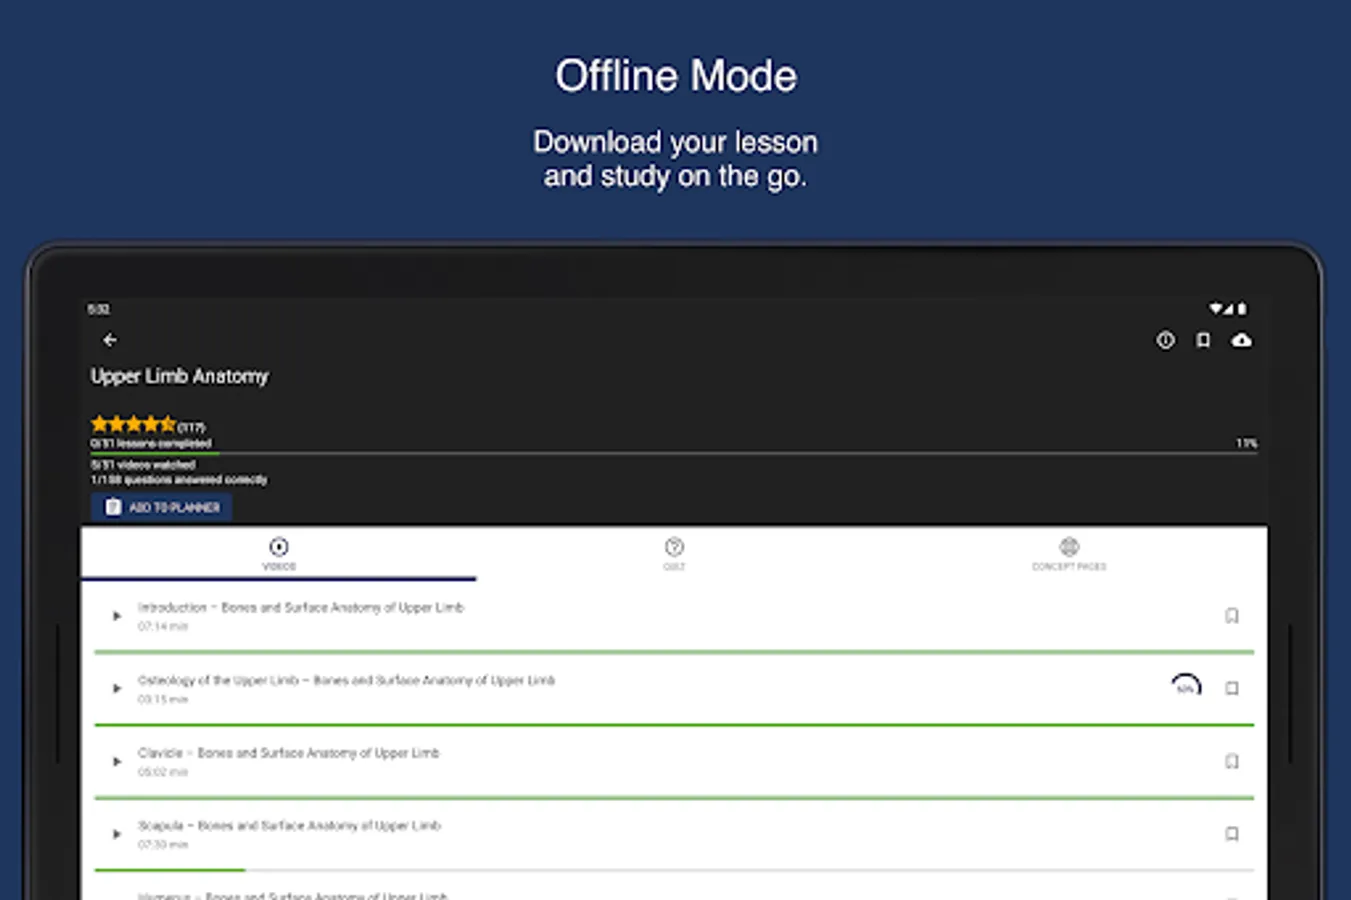1351x900 pixels.
Task: Click the duration under the Clavicle lesson
Action: (163, 772)
